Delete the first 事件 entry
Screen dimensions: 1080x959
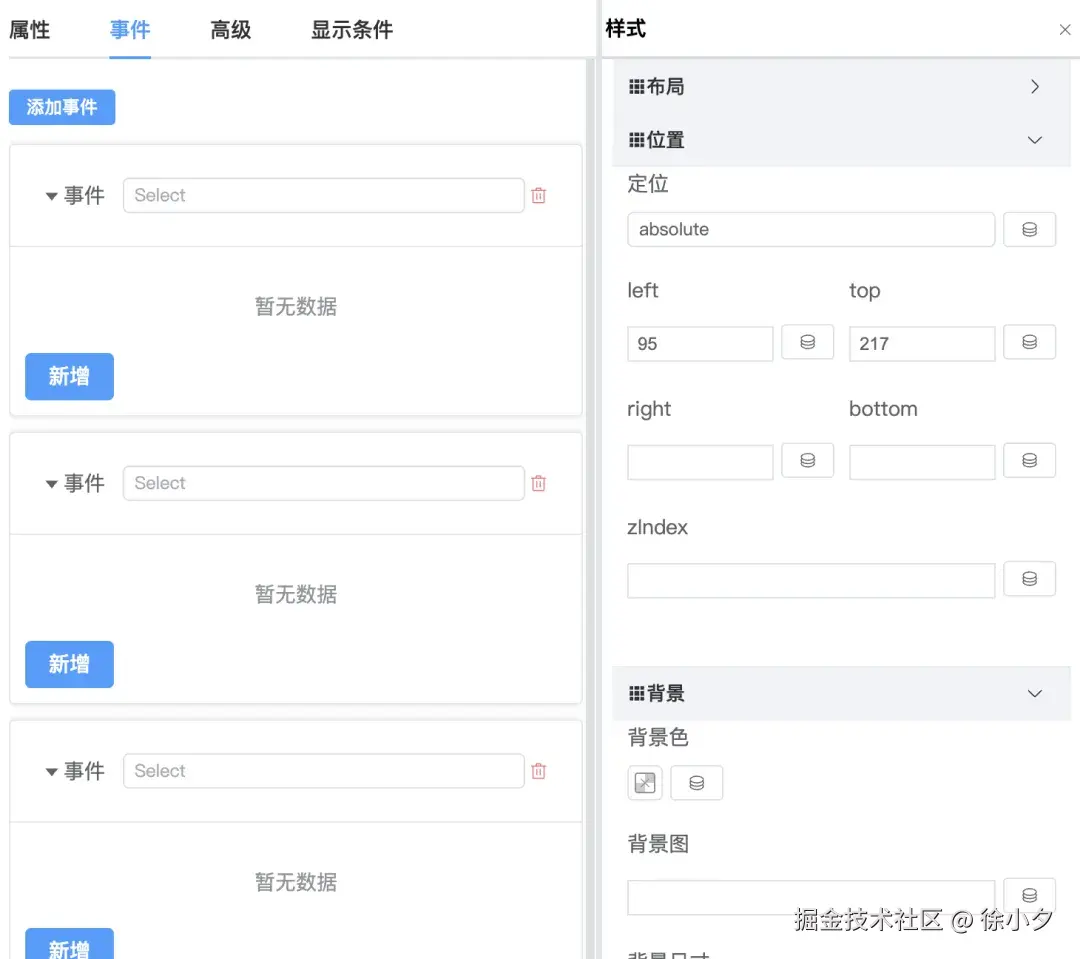point(538,195)
